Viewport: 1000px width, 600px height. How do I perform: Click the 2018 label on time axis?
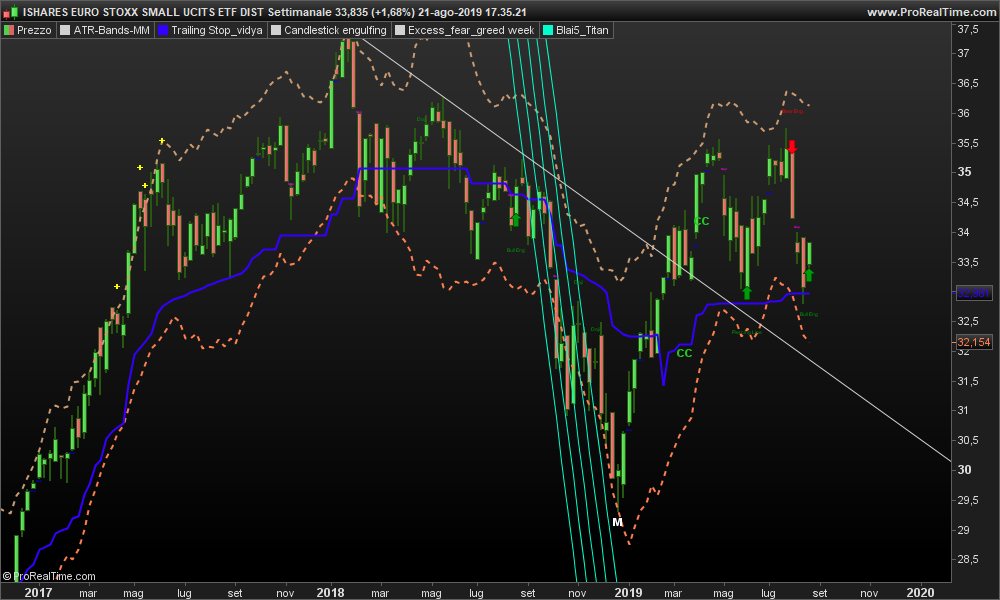click(x=330, y=592)
